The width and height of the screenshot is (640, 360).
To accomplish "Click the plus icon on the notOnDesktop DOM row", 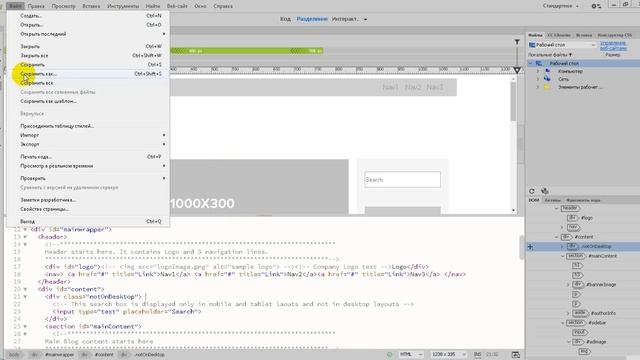I will (530, 247).
